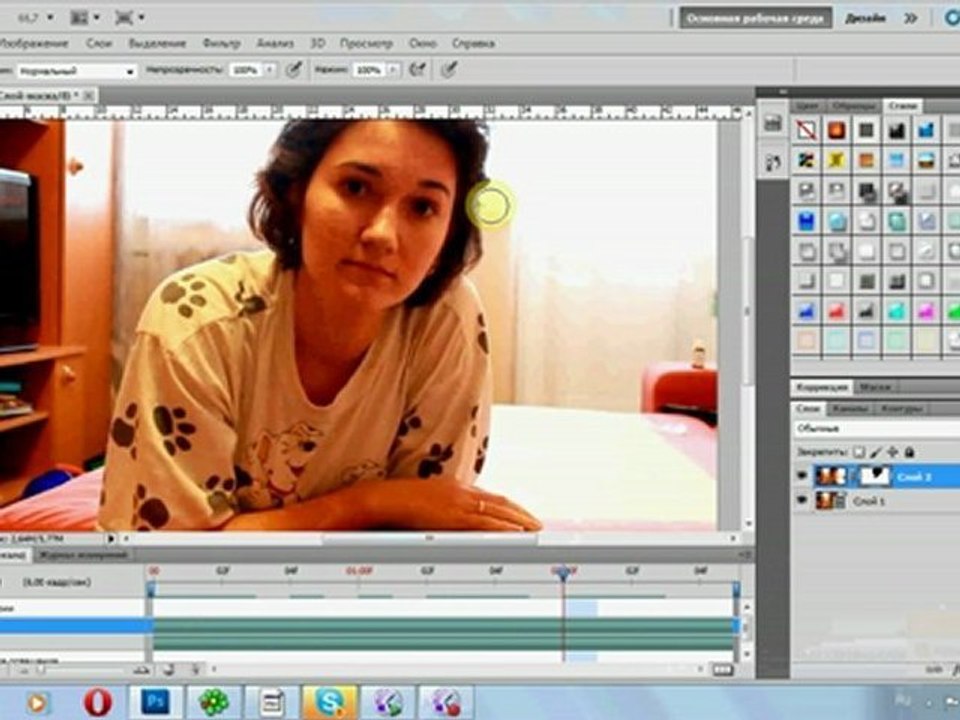Click the screen mode icon
The image size is (960, 720).
click(124, 18)
